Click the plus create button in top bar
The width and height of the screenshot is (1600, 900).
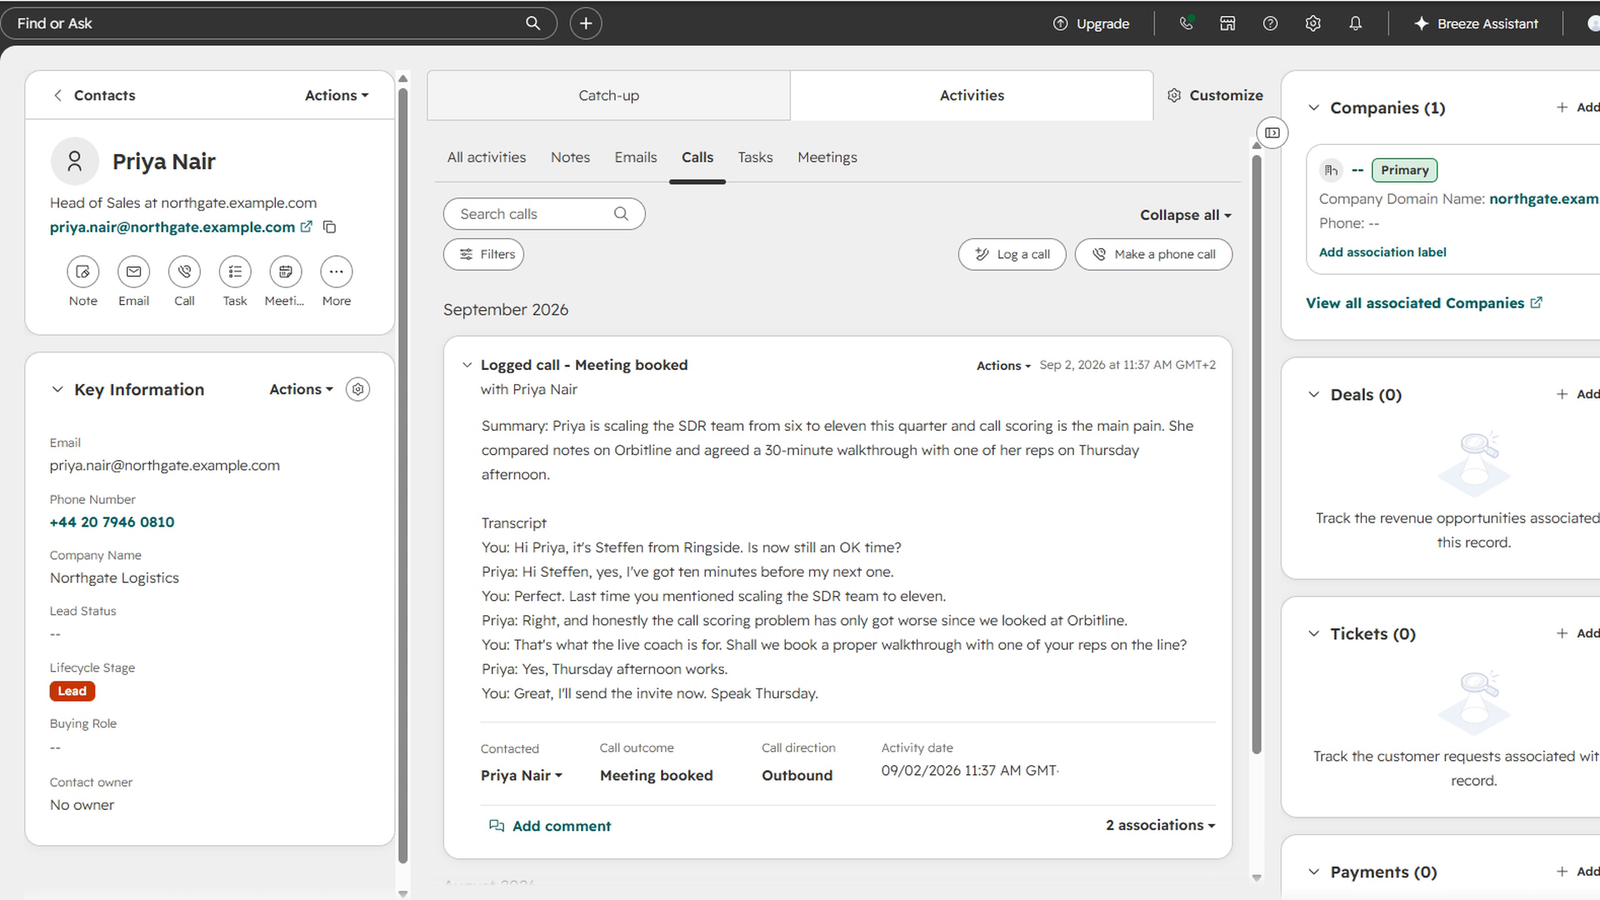click(586, 23)
